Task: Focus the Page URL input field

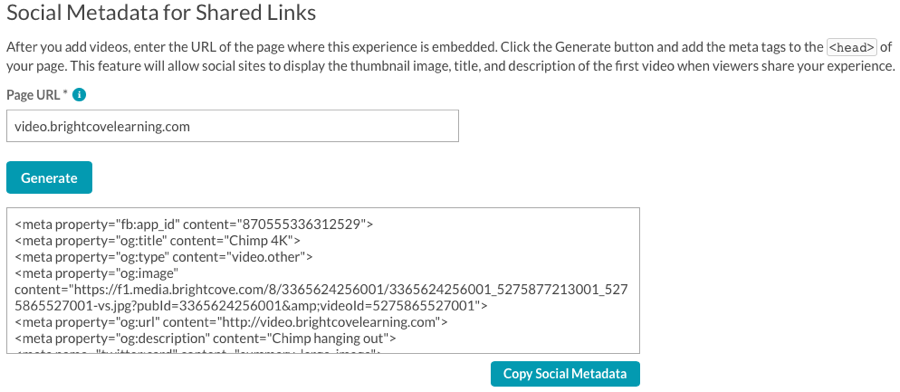Action: pos(232,126)
